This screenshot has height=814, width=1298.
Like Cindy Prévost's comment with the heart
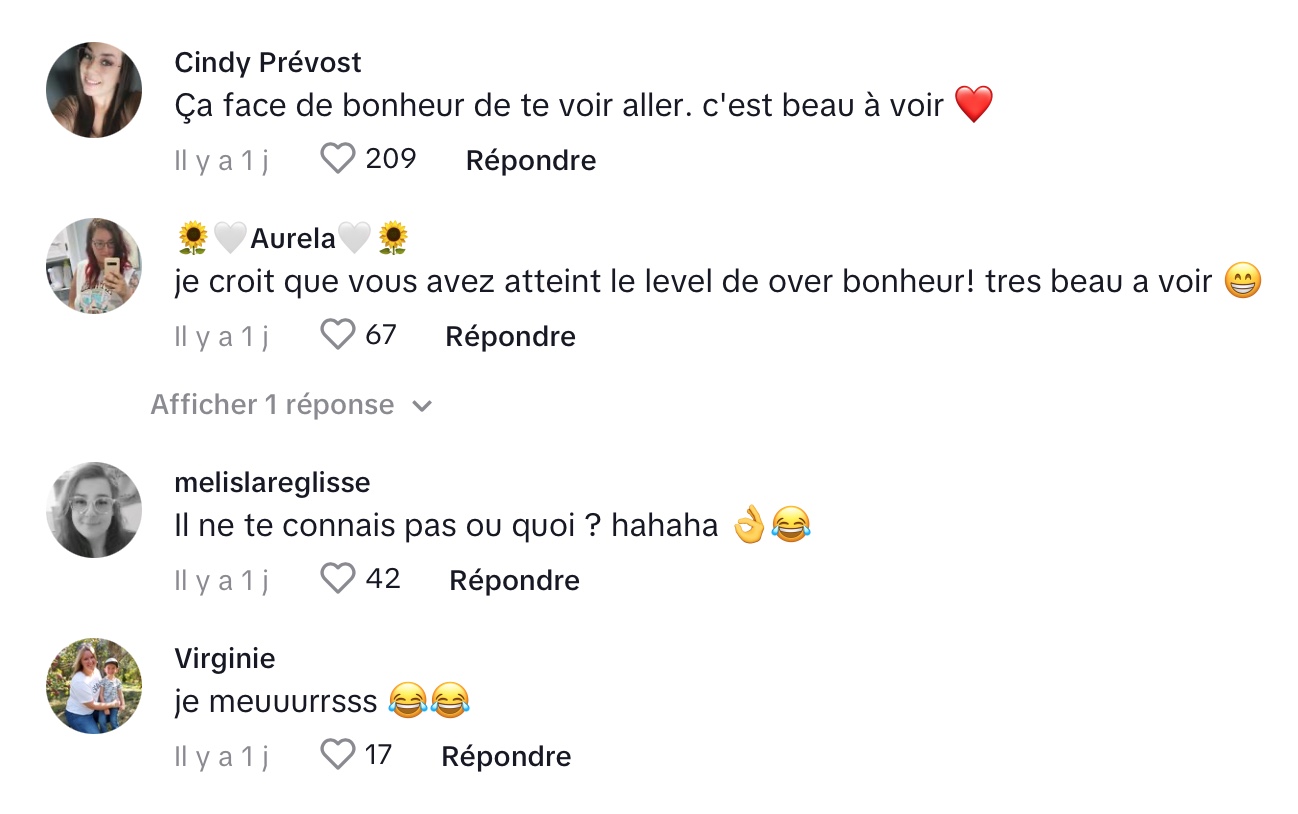338,159
